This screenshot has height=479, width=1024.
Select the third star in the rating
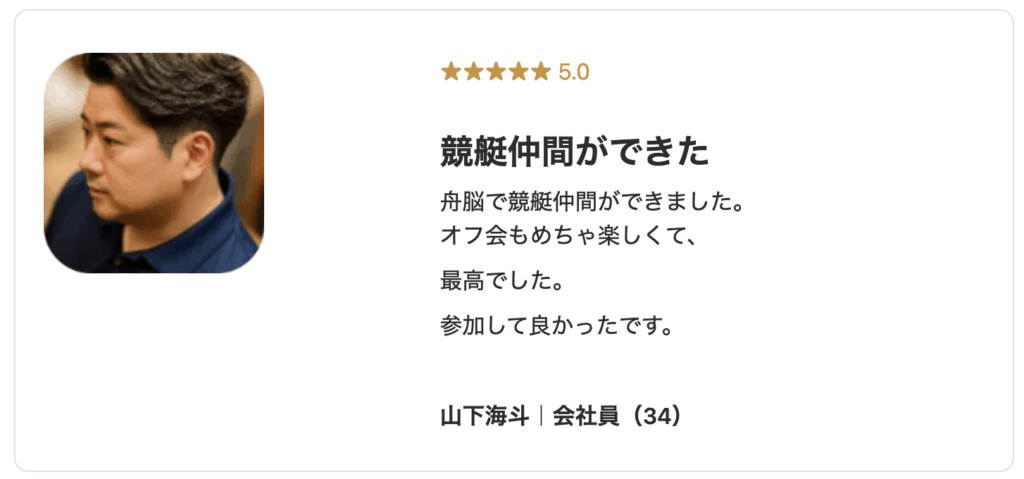(x=496, y=71)
